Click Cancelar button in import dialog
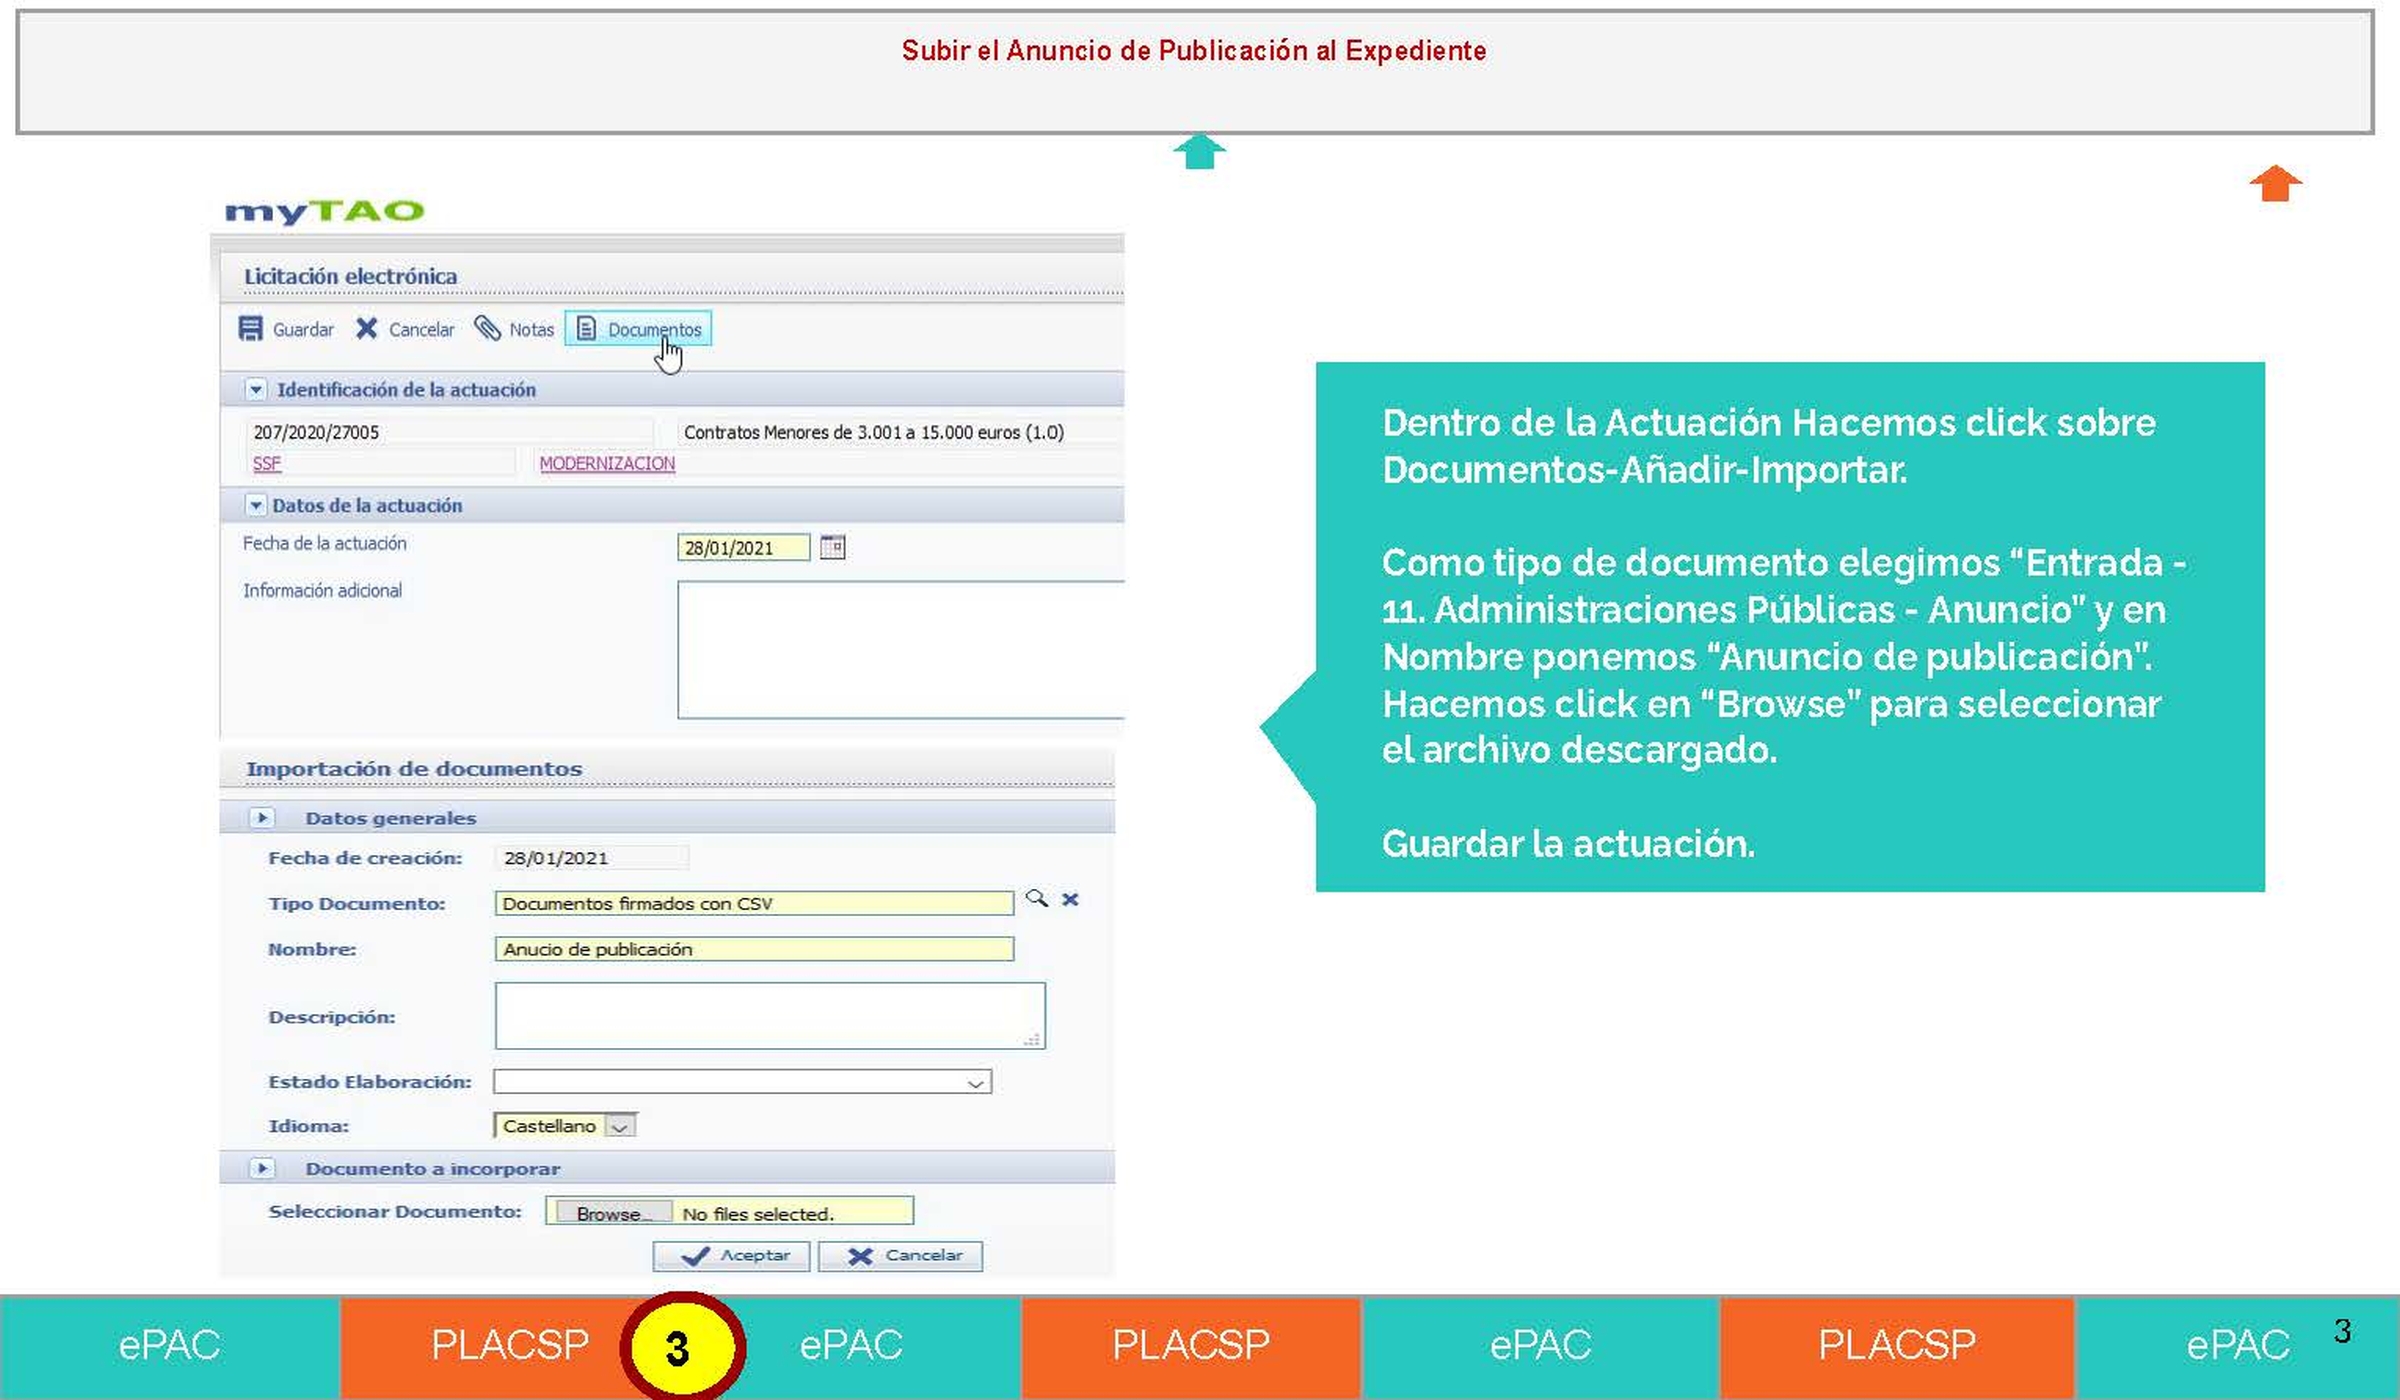Image resolution: width=2400 pixels, height=1400 pixels. 900,1256
